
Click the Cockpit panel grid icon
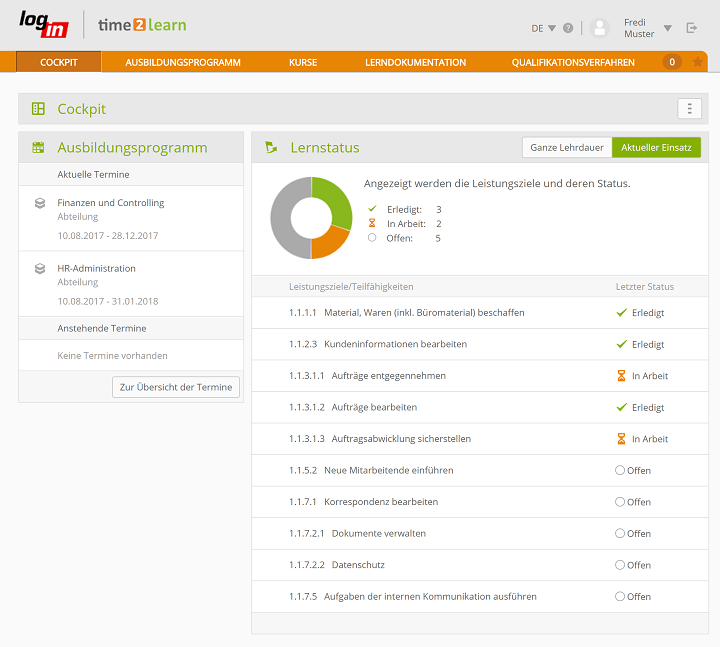pos(38,109)
